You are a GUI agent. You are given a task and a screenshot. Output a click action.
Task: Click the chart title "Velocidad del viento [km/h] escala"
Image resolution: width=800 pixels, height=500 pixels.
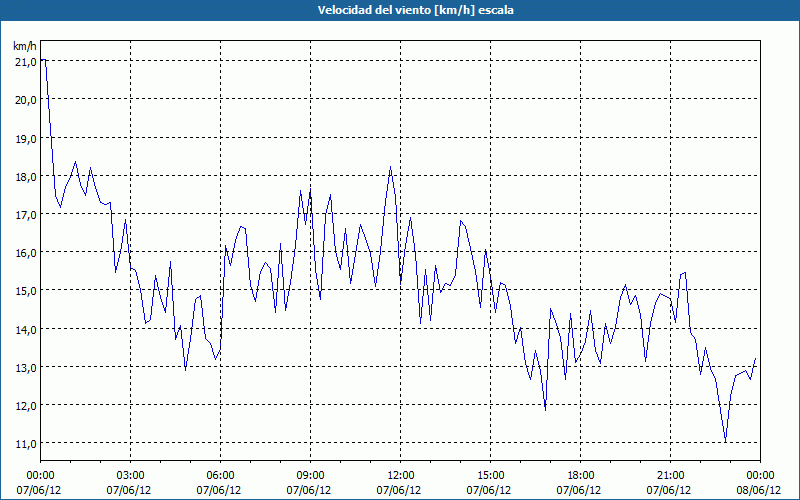[415, 10]
